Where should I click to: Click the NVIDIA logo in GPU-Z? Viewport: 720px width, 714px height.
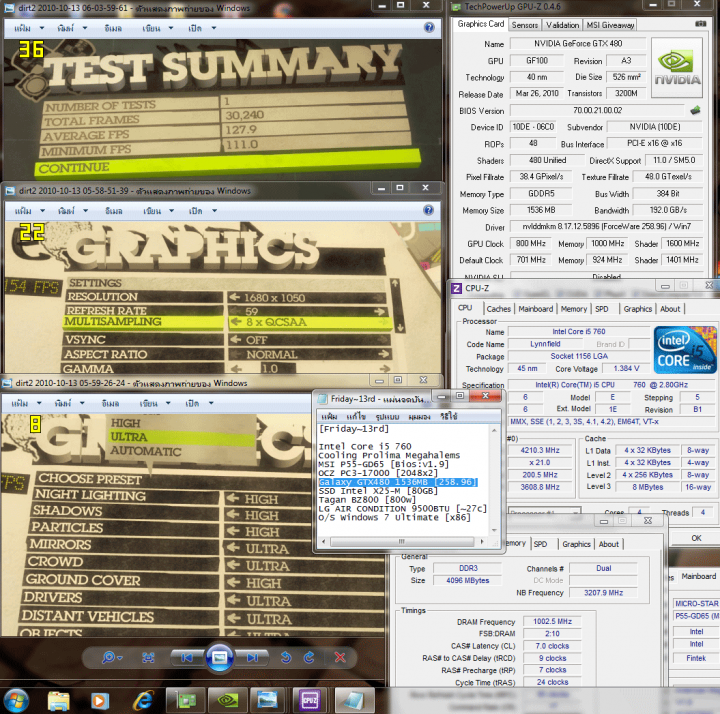pos(677,68)
